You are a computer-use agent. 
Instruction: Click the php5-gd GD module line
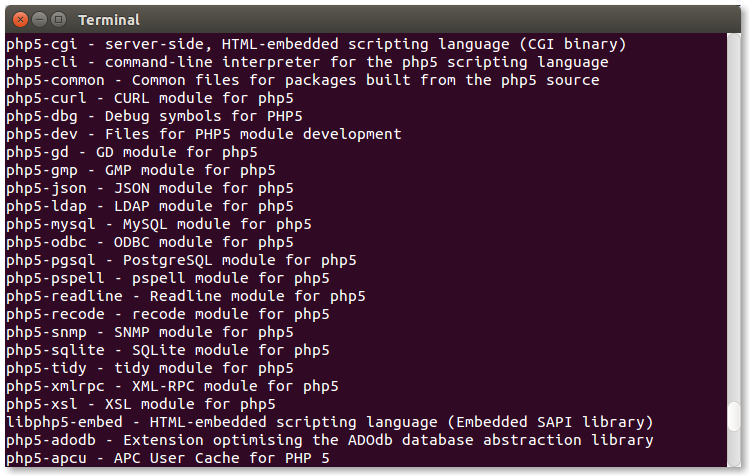[131, 152]
